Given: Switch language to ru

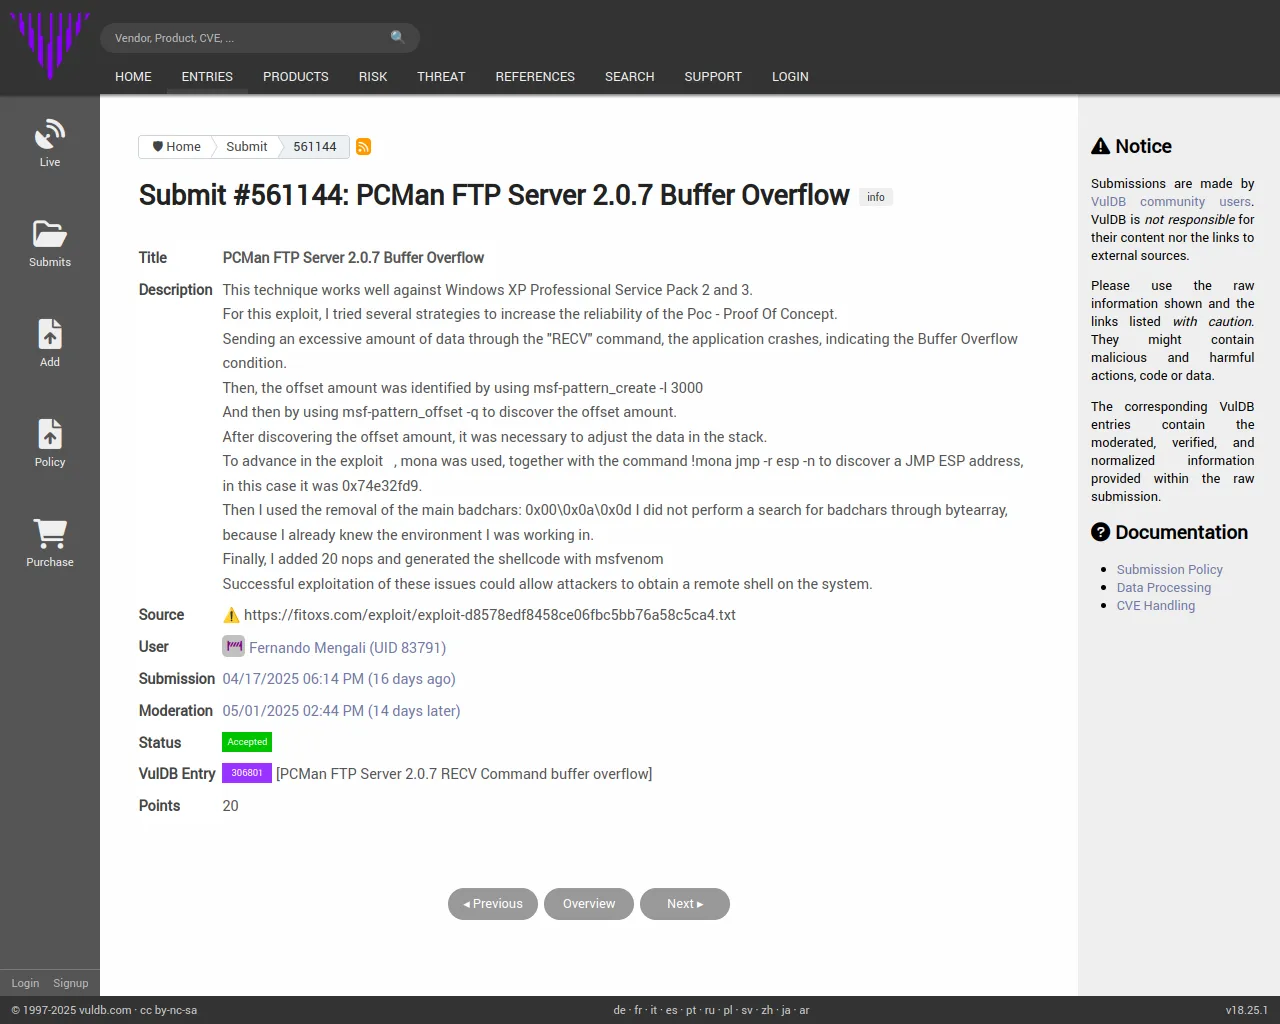Looking at the screenshot, I should tap(710, 1010).
